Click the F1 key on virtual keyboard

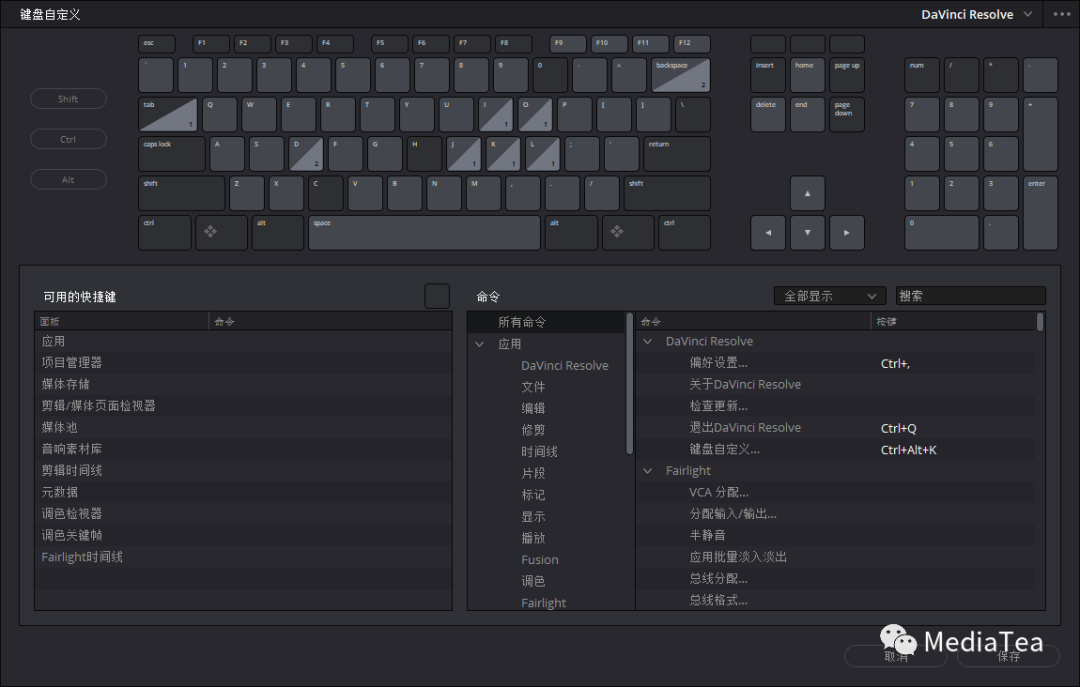[x=211, y=44]
